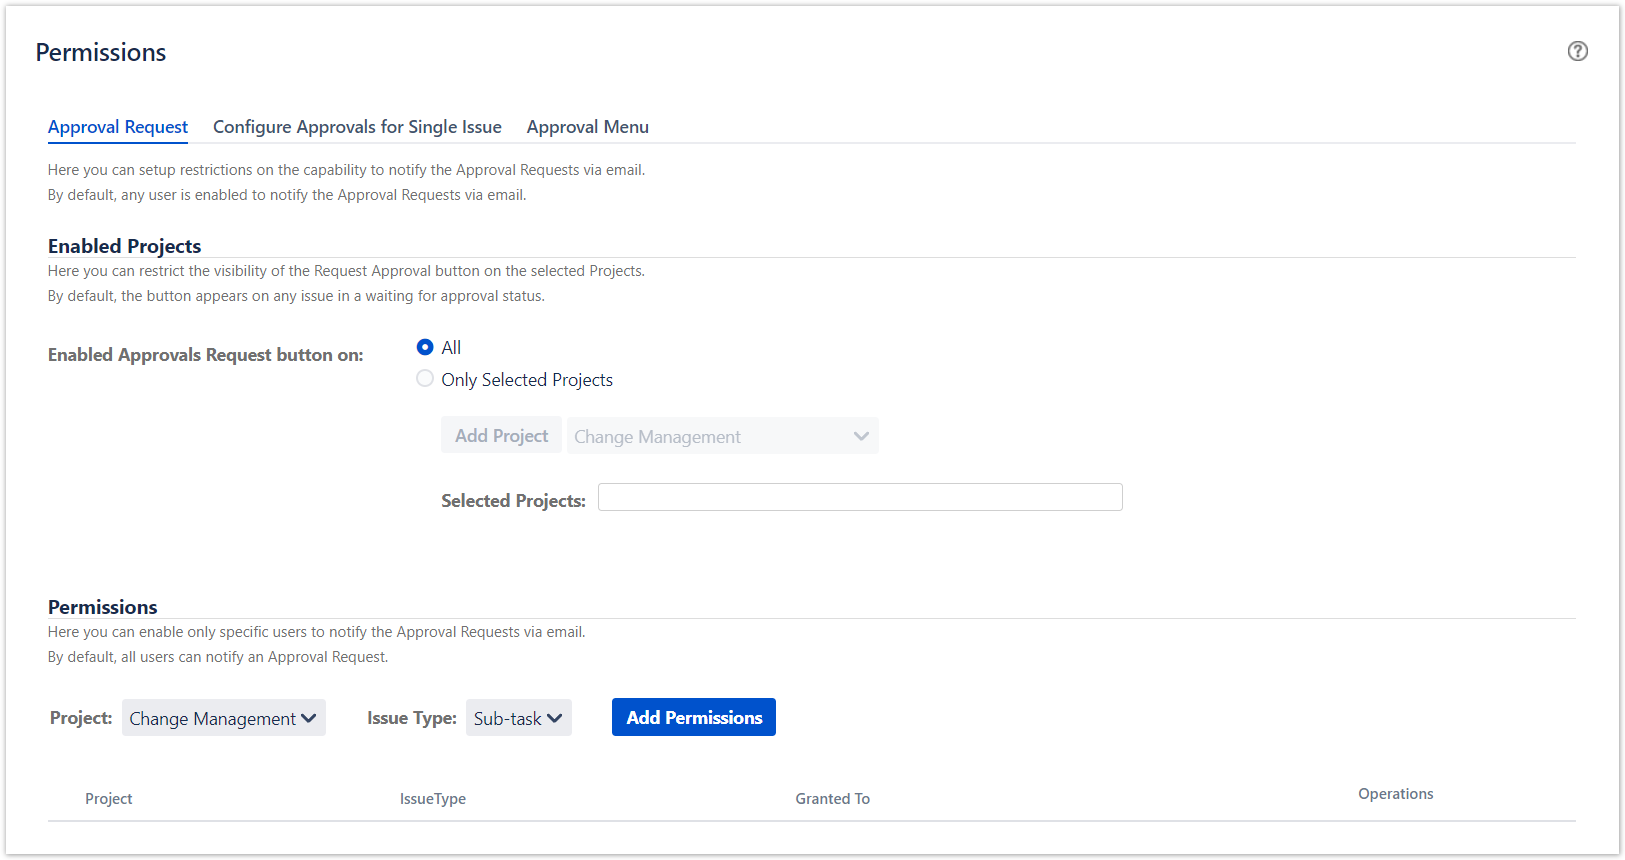The image size is (1625, 860).
Task: Choose the Only Selected Projects radio option
Action: point(425,379)
